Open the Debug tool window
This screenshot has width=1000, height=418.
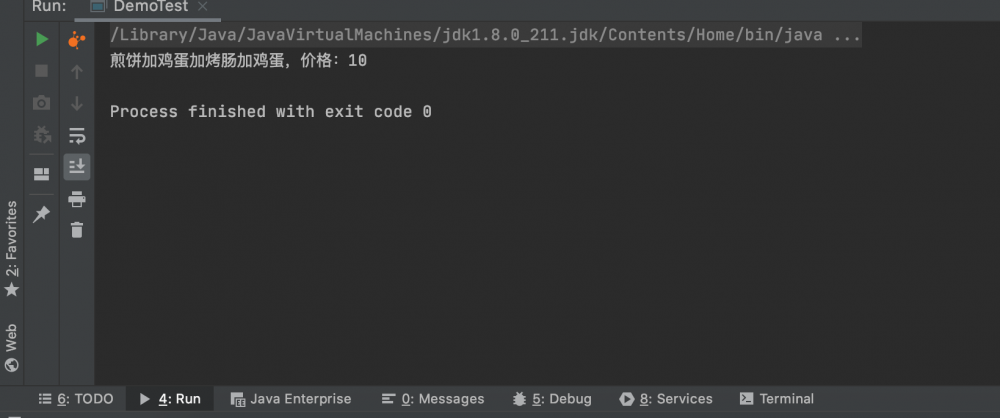(x=551, y=399)
